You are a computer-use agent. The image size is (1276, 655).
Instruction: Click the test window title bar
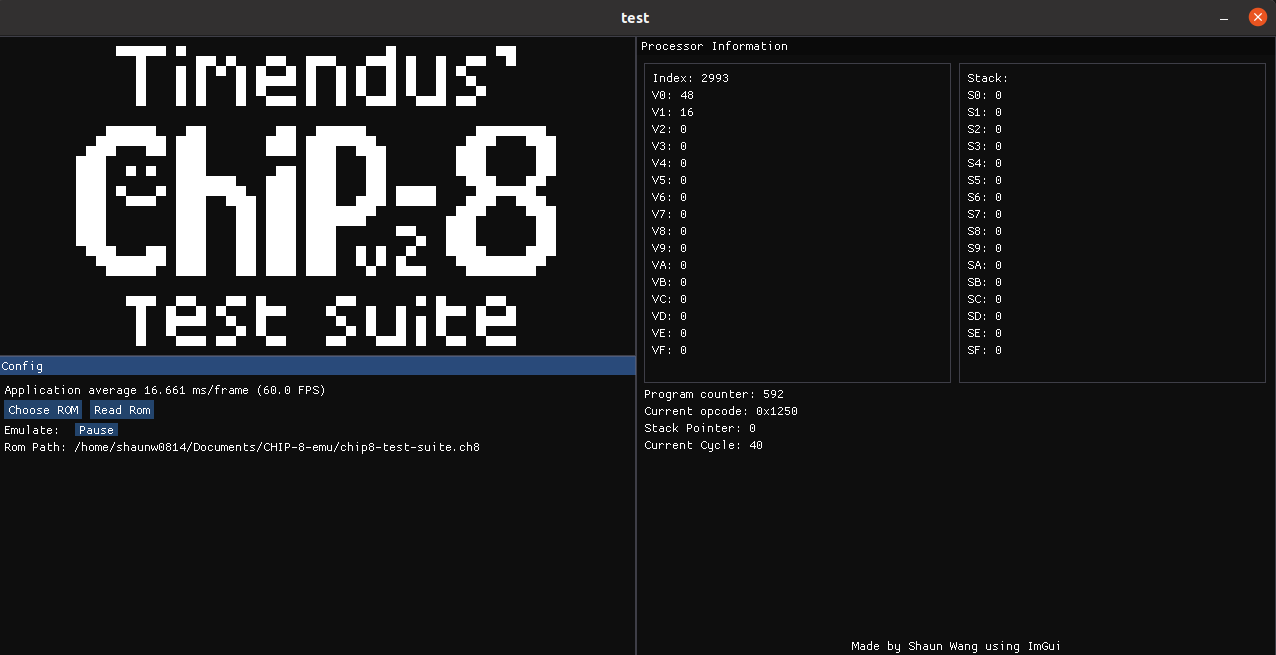[x=635, y=17]
